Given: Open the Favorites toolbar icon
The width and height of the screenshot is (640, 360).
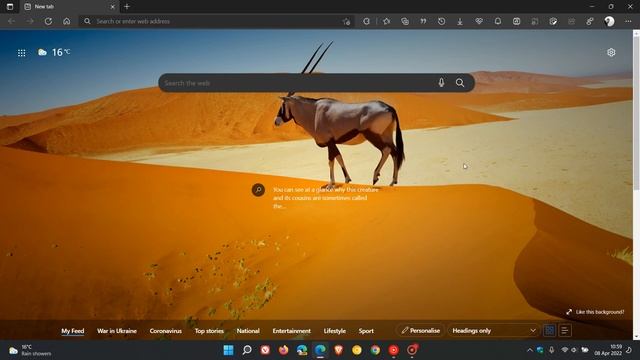Looking at the screenshot, I should [x=387, y=21].
